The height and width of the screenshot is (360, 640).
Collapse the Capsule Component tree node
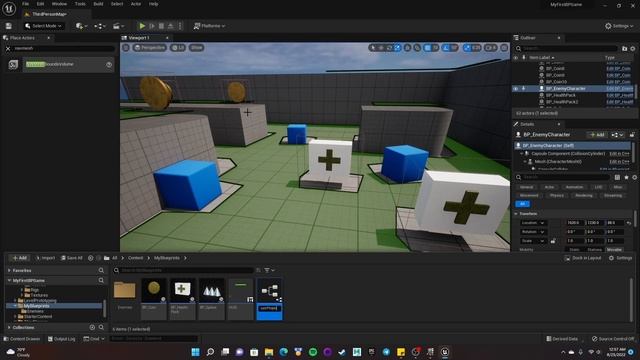tap(521, 154)
